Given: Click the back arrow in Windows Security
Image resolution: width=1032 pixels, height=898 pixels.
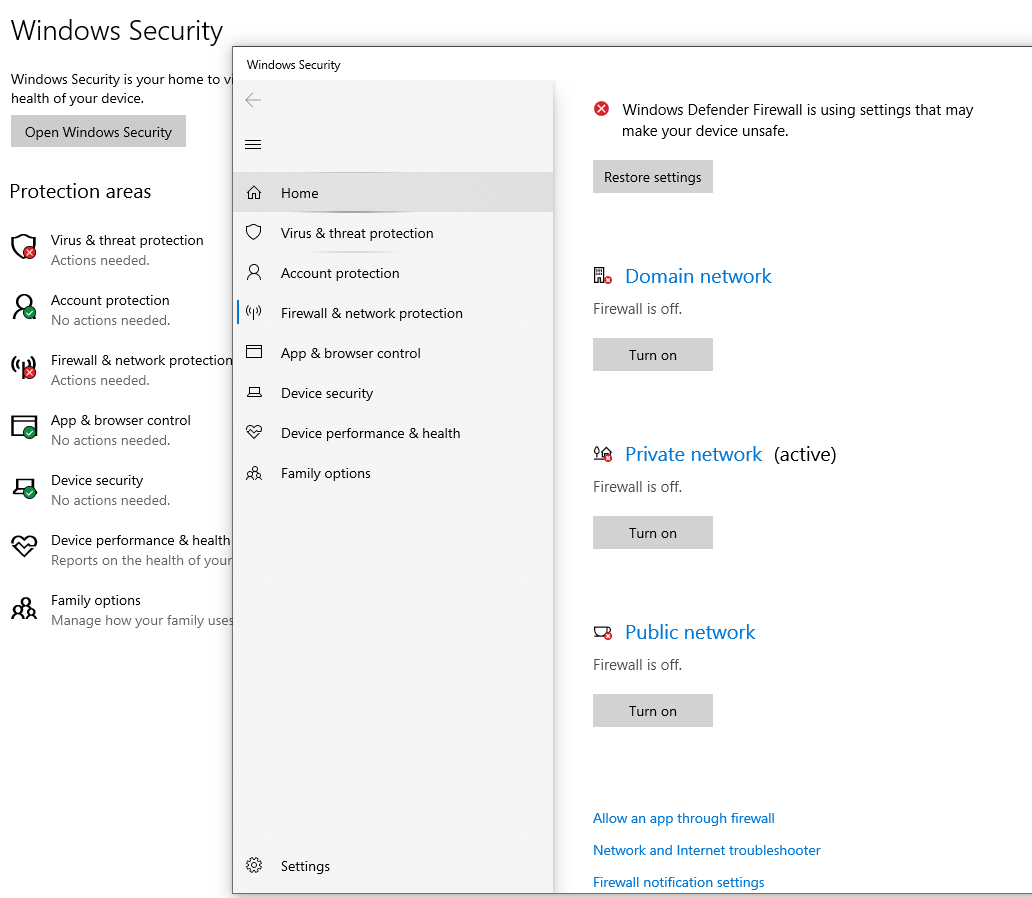Looking at the screenshot, I should pyautogui.click(x=253, y=100).
